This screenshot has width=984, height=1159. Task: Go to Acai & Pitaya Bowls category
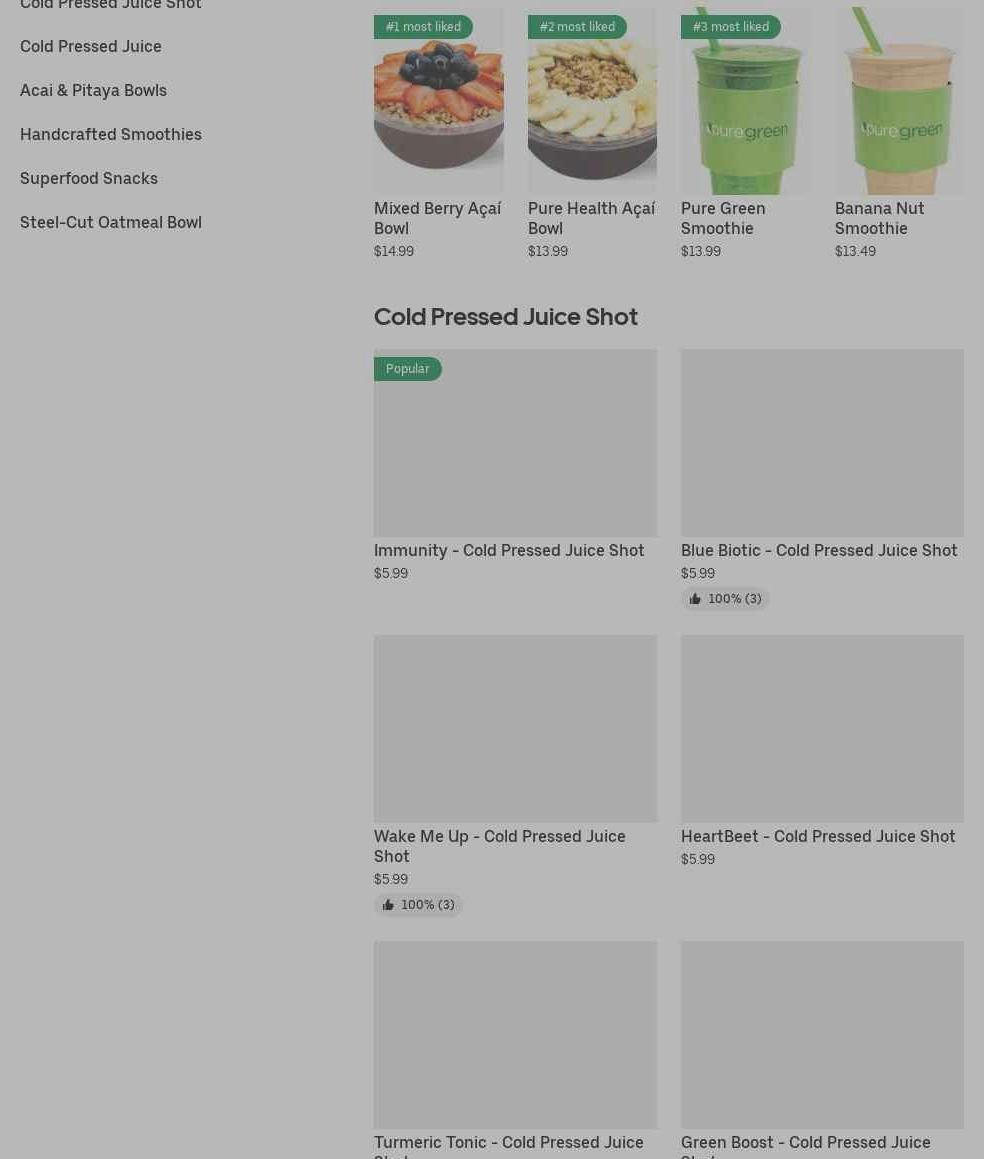coord(93,90)
